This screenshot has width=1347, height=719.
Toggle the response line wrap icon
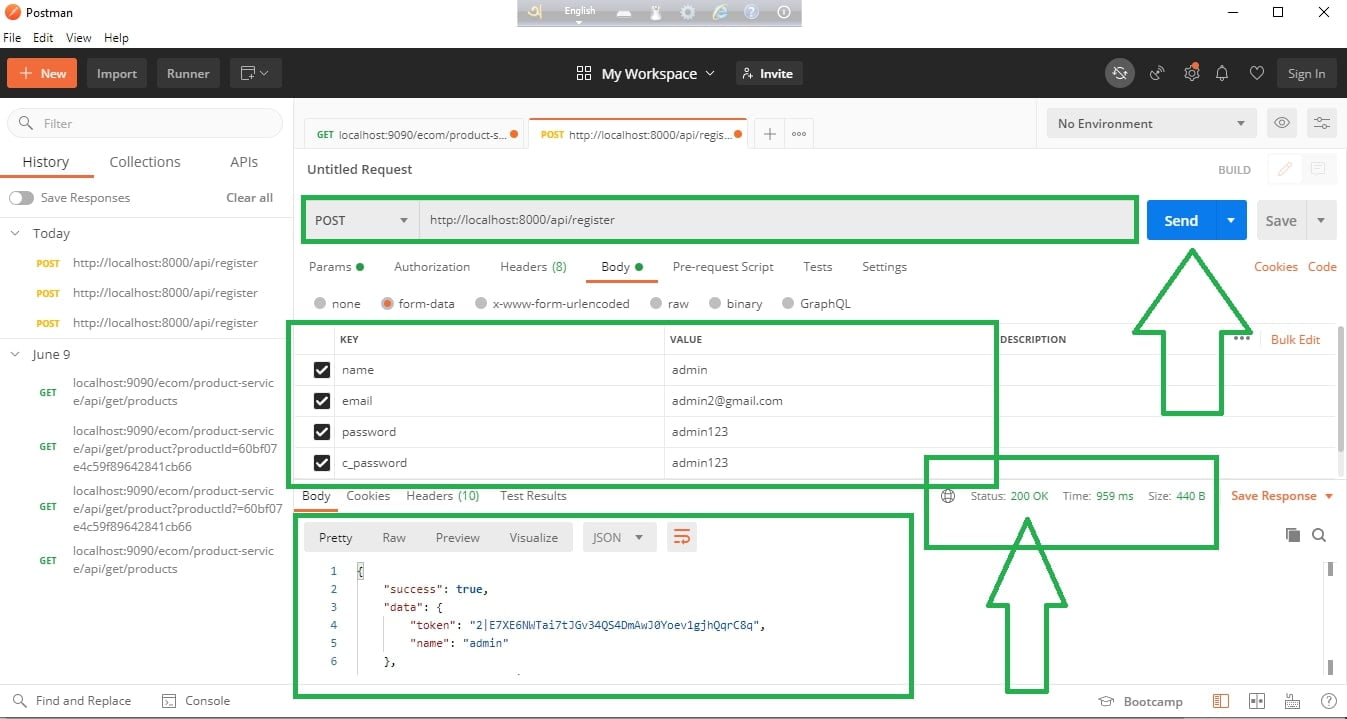click(682, 537)
